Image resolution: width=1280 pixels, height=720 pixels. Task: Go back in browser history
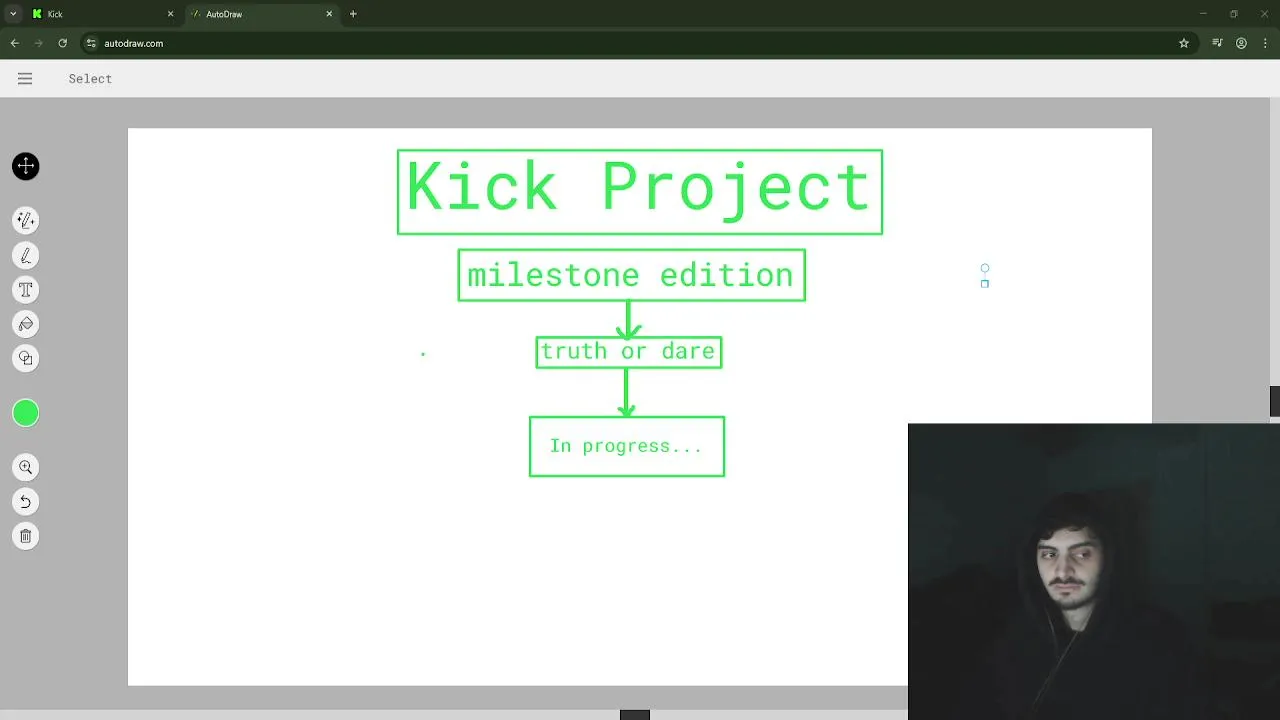click(14, 43)
